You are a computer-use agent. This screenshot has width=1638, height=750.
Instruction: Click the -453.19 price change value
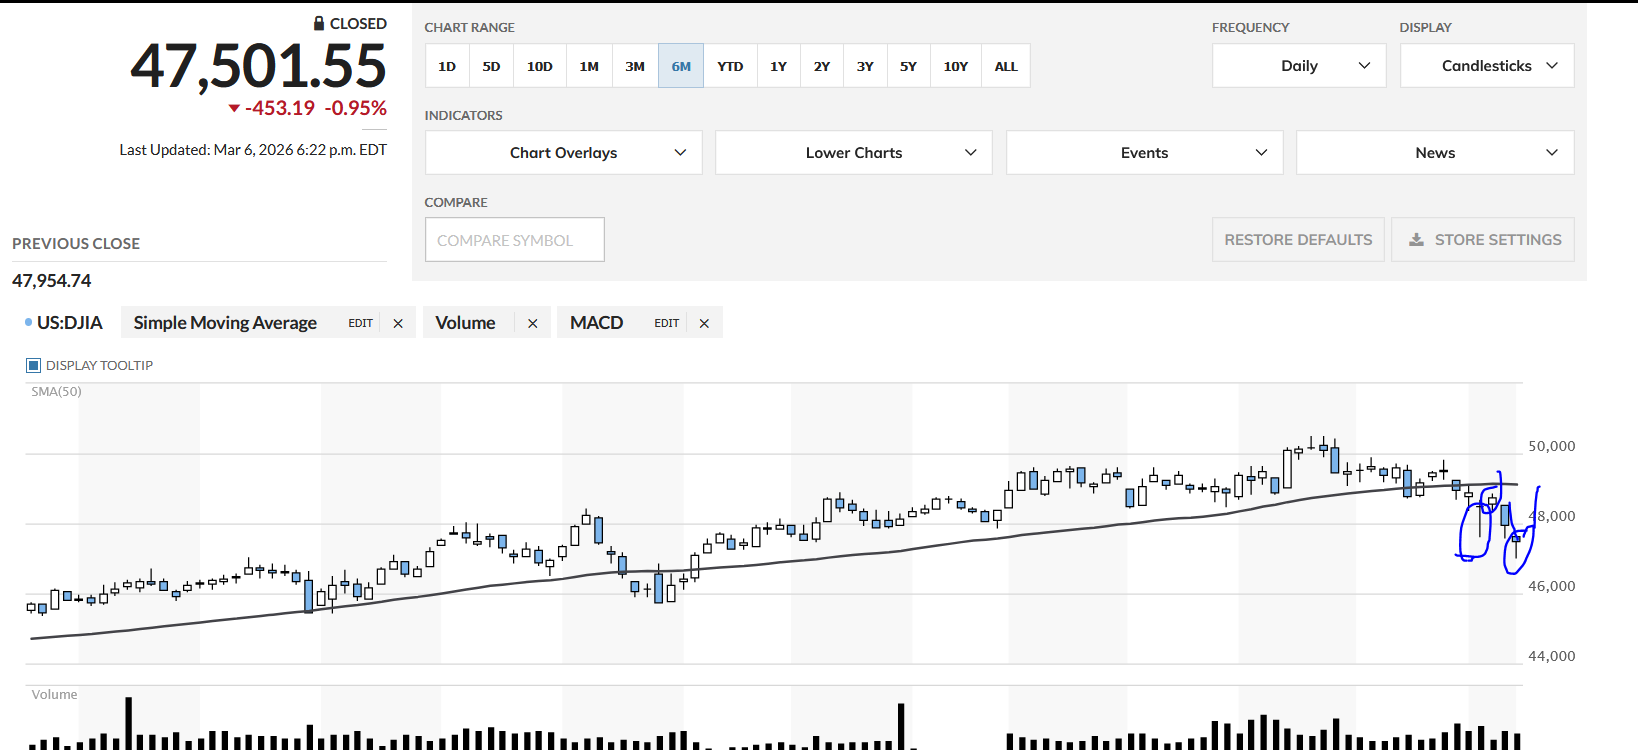click(x=280, y=108)
